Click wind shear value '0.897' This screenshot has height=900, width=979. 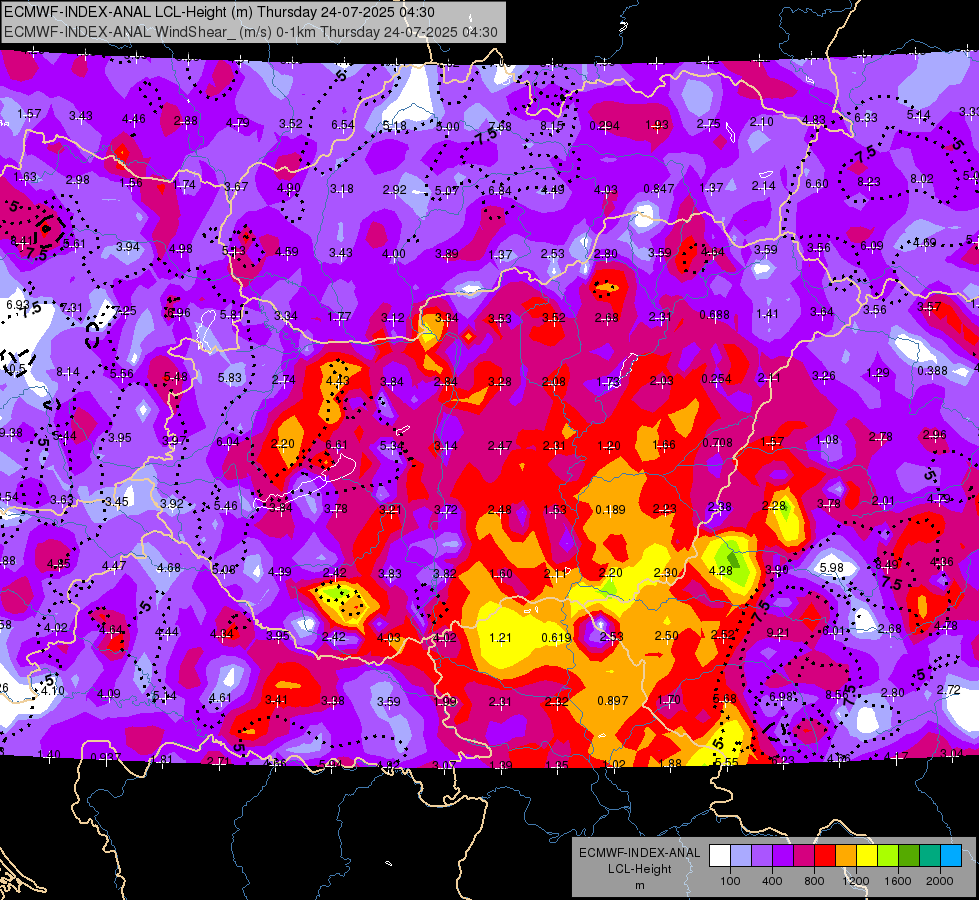coord(612,701)
